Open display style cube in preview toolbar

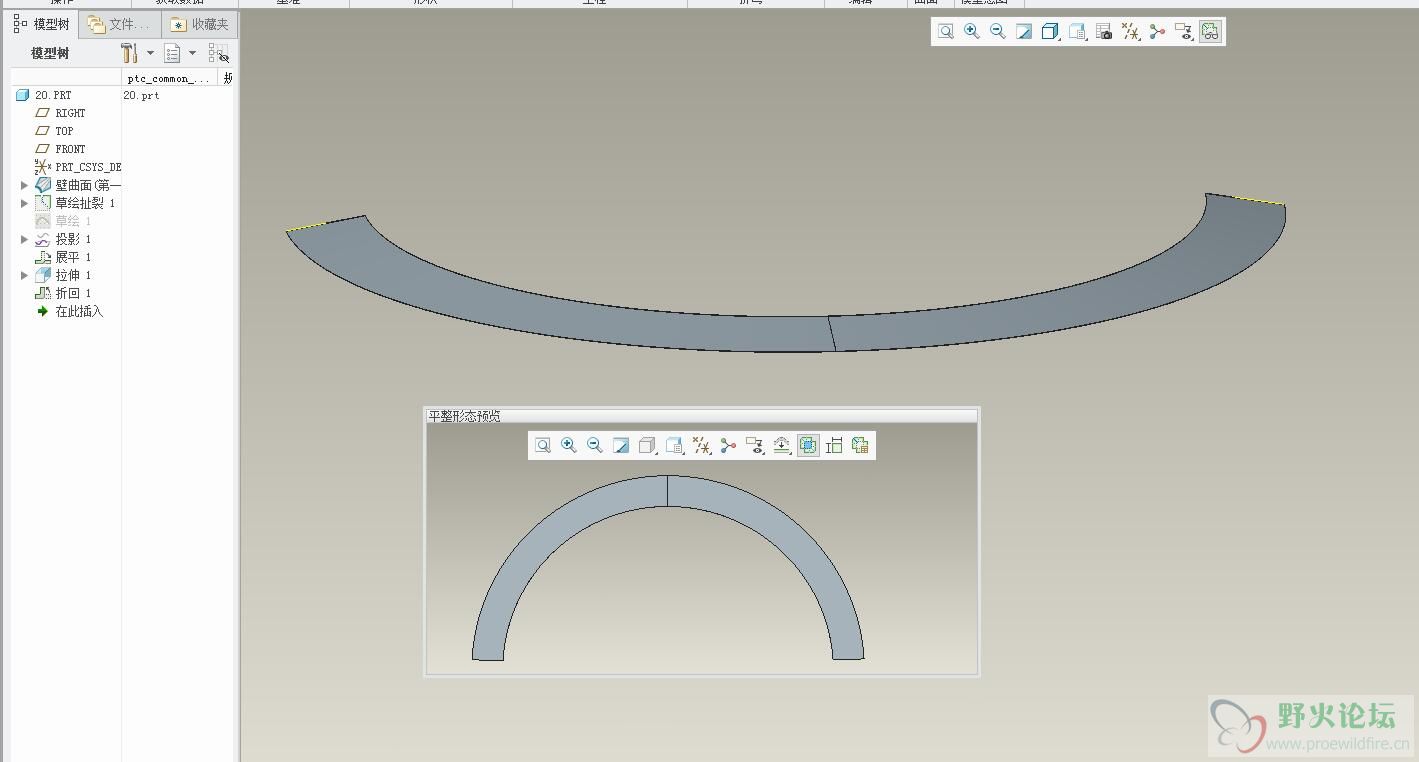pyautogui.click(x=647, y=446)
